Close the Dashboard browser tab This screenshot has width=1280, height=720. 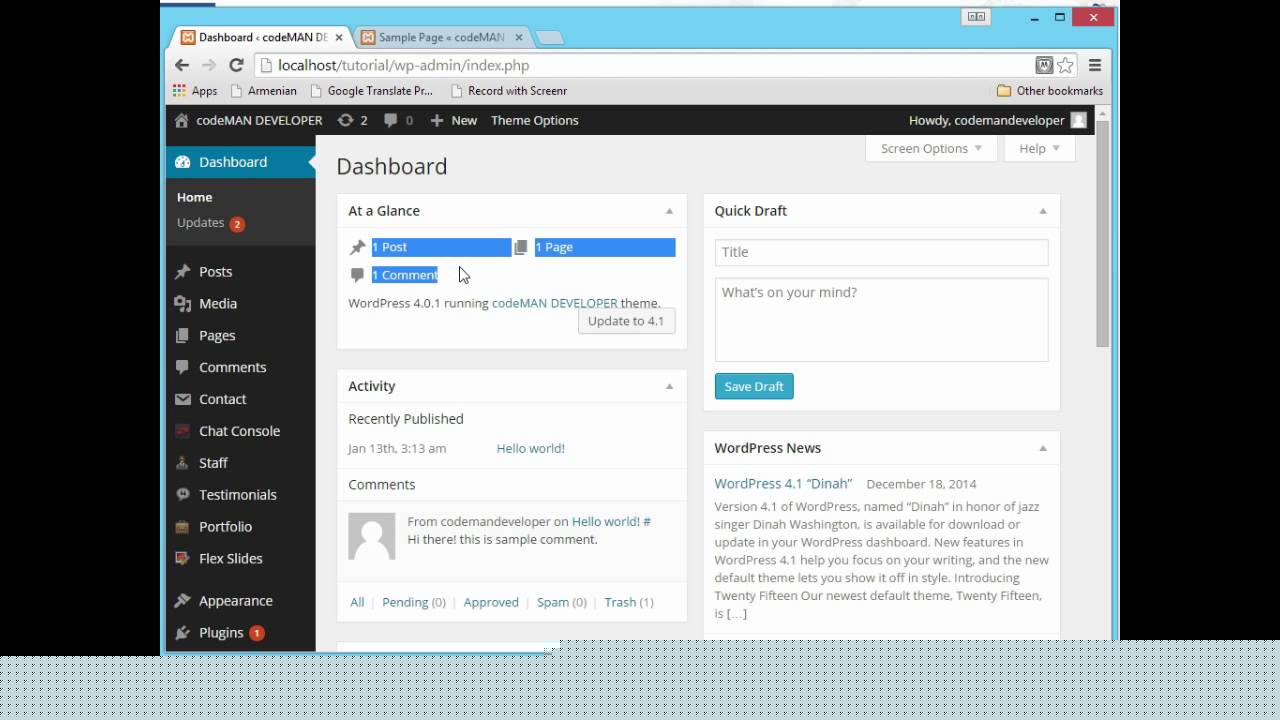[339, 37]
